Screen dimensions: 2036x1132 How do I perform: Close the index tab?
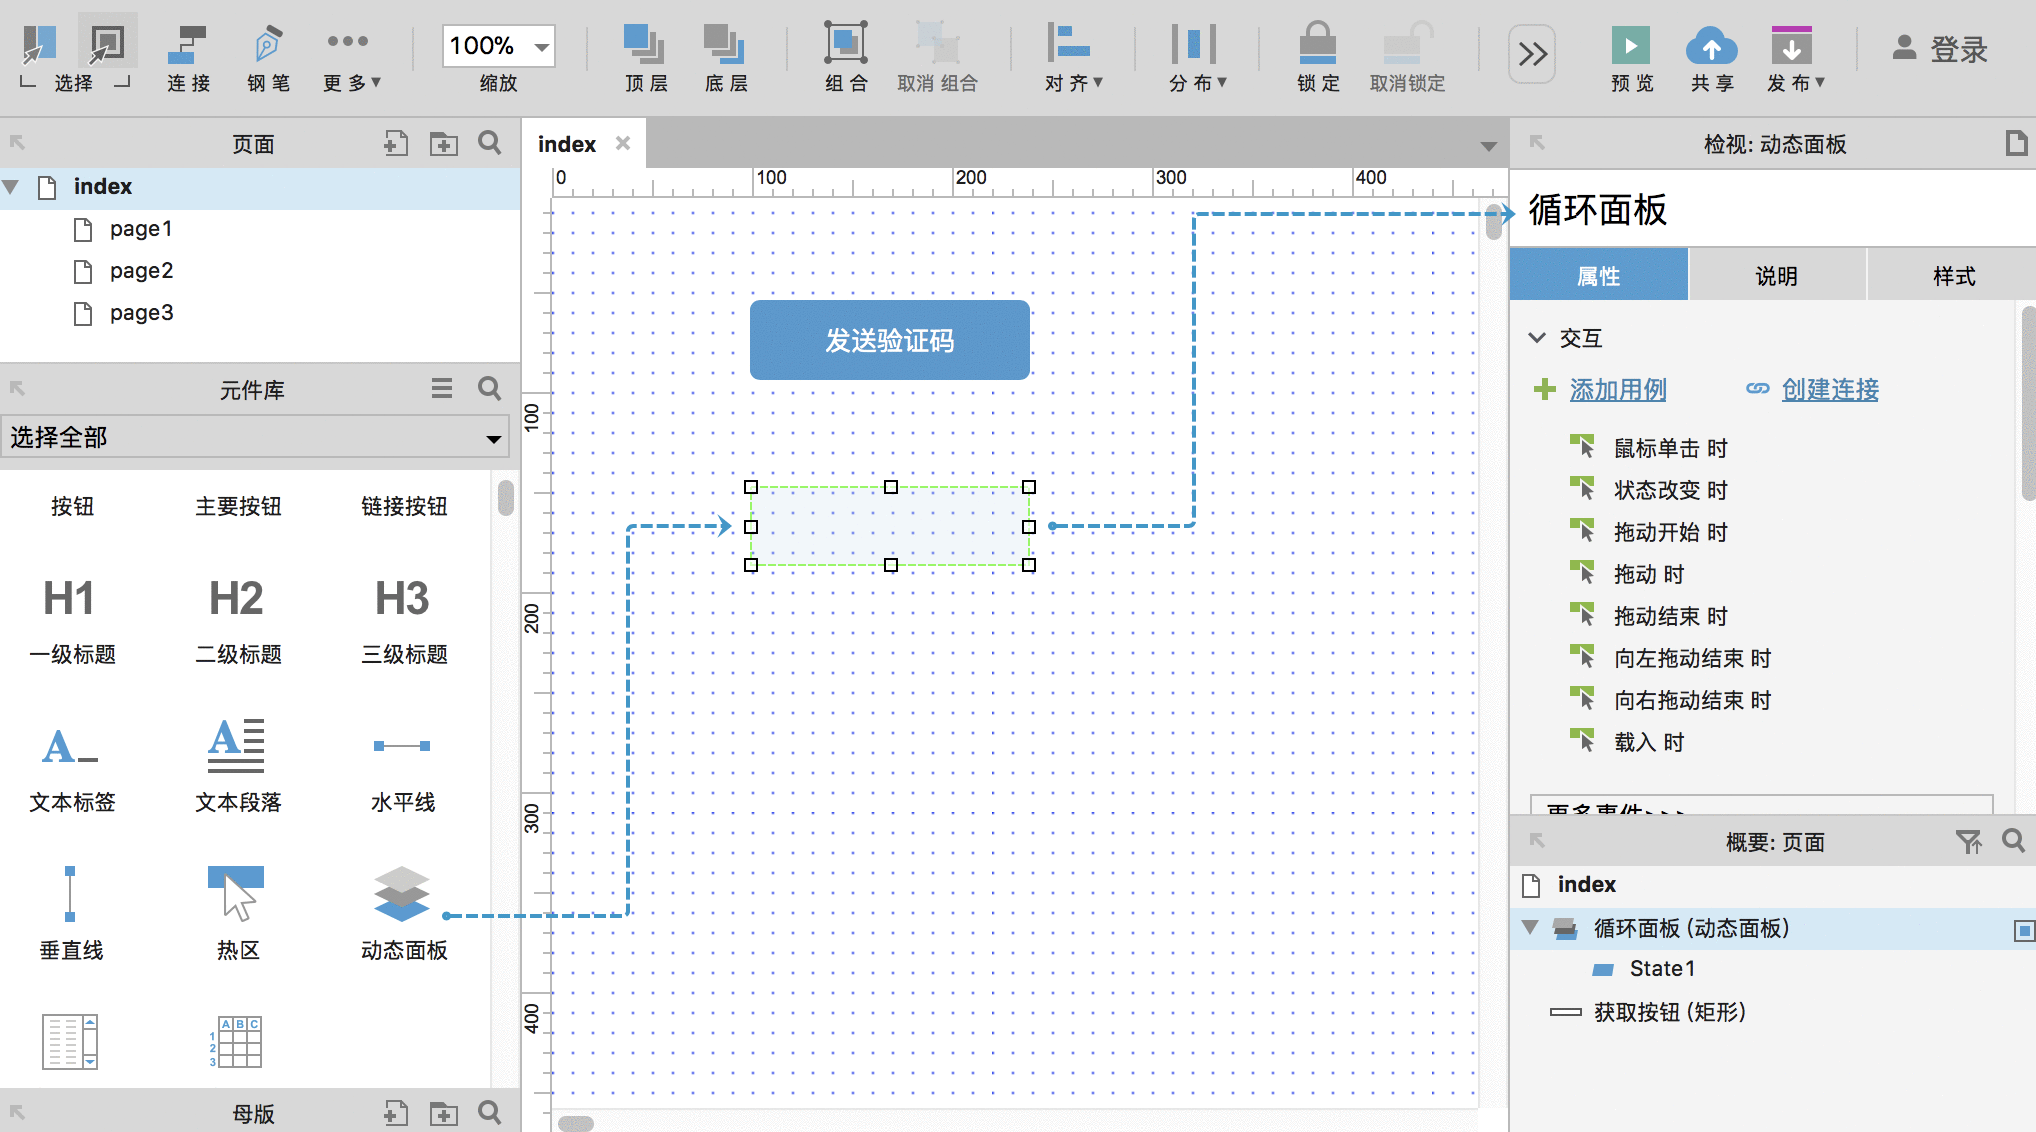(623, 143)
